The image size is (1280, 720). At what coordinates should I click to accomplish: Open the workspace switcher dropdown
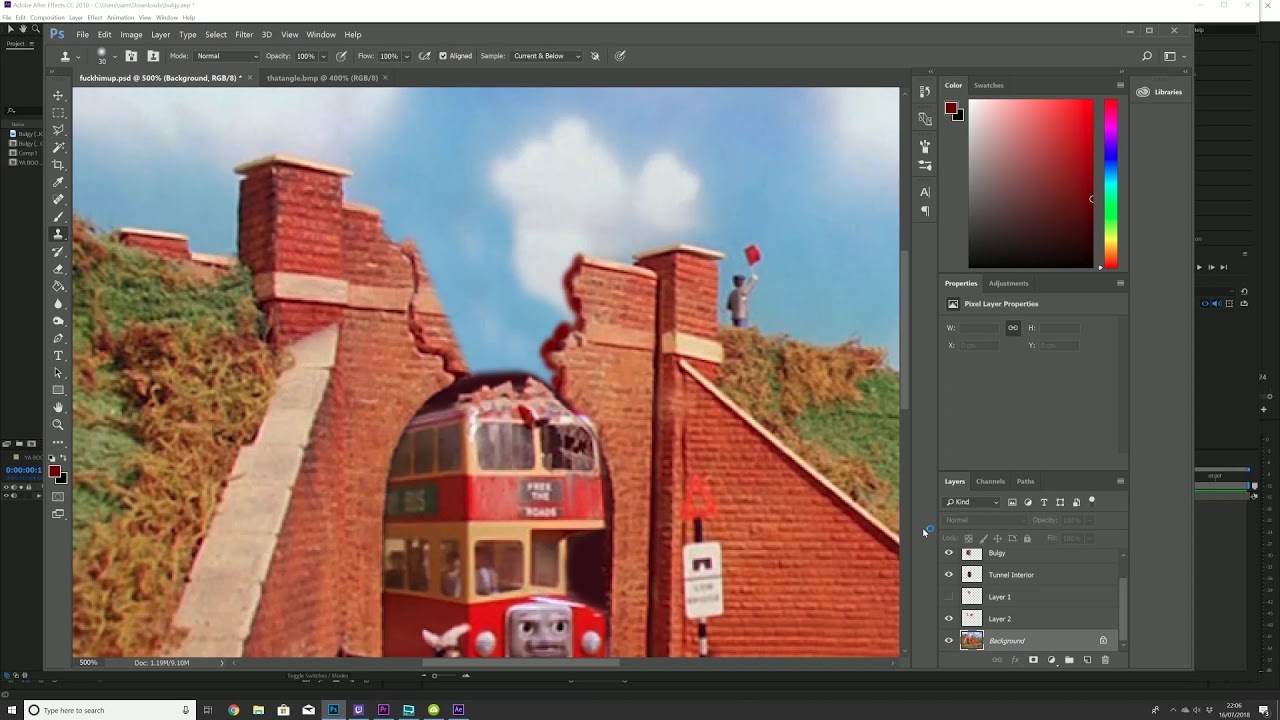pyautogui.click(x=1173, y=56)
